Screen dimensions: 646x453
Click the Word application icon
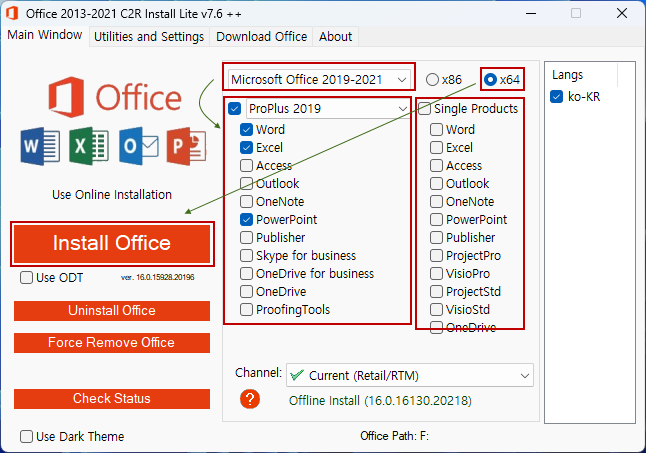(x=40, y=146)
